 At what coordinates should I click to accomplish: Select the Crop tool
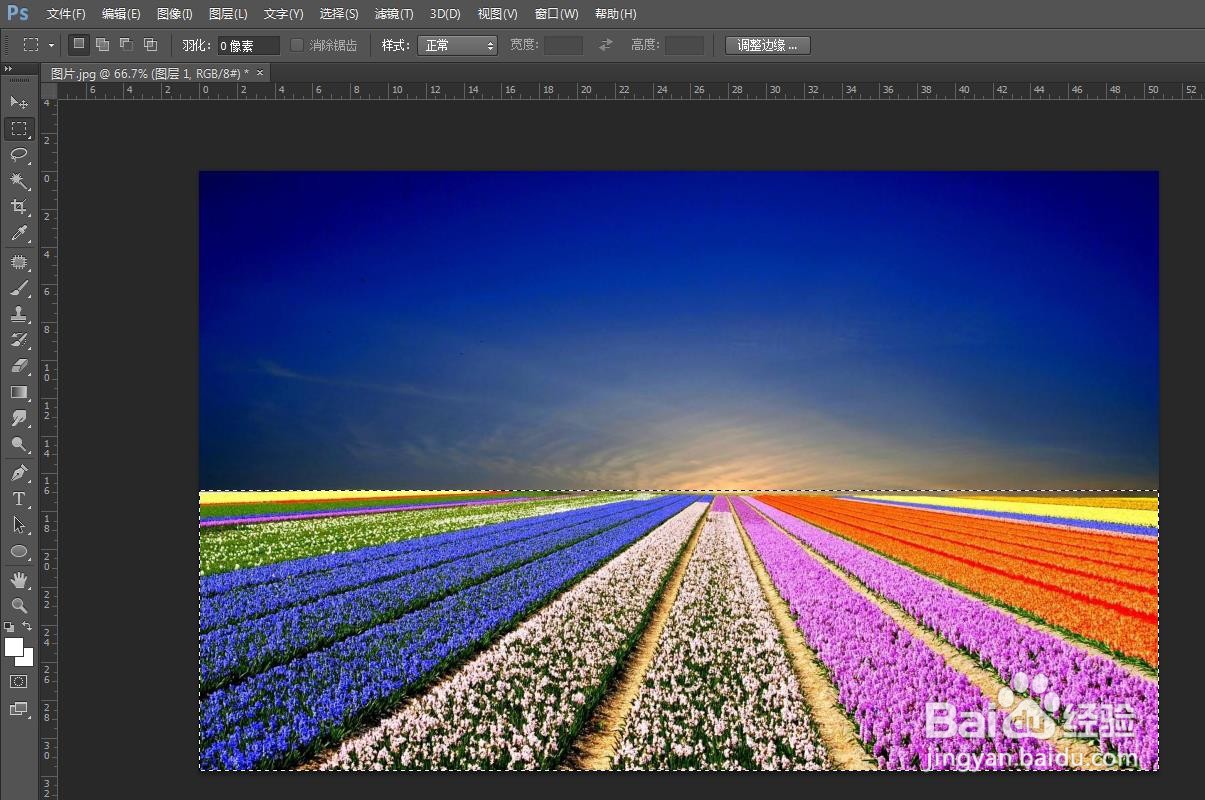point(19,207)
